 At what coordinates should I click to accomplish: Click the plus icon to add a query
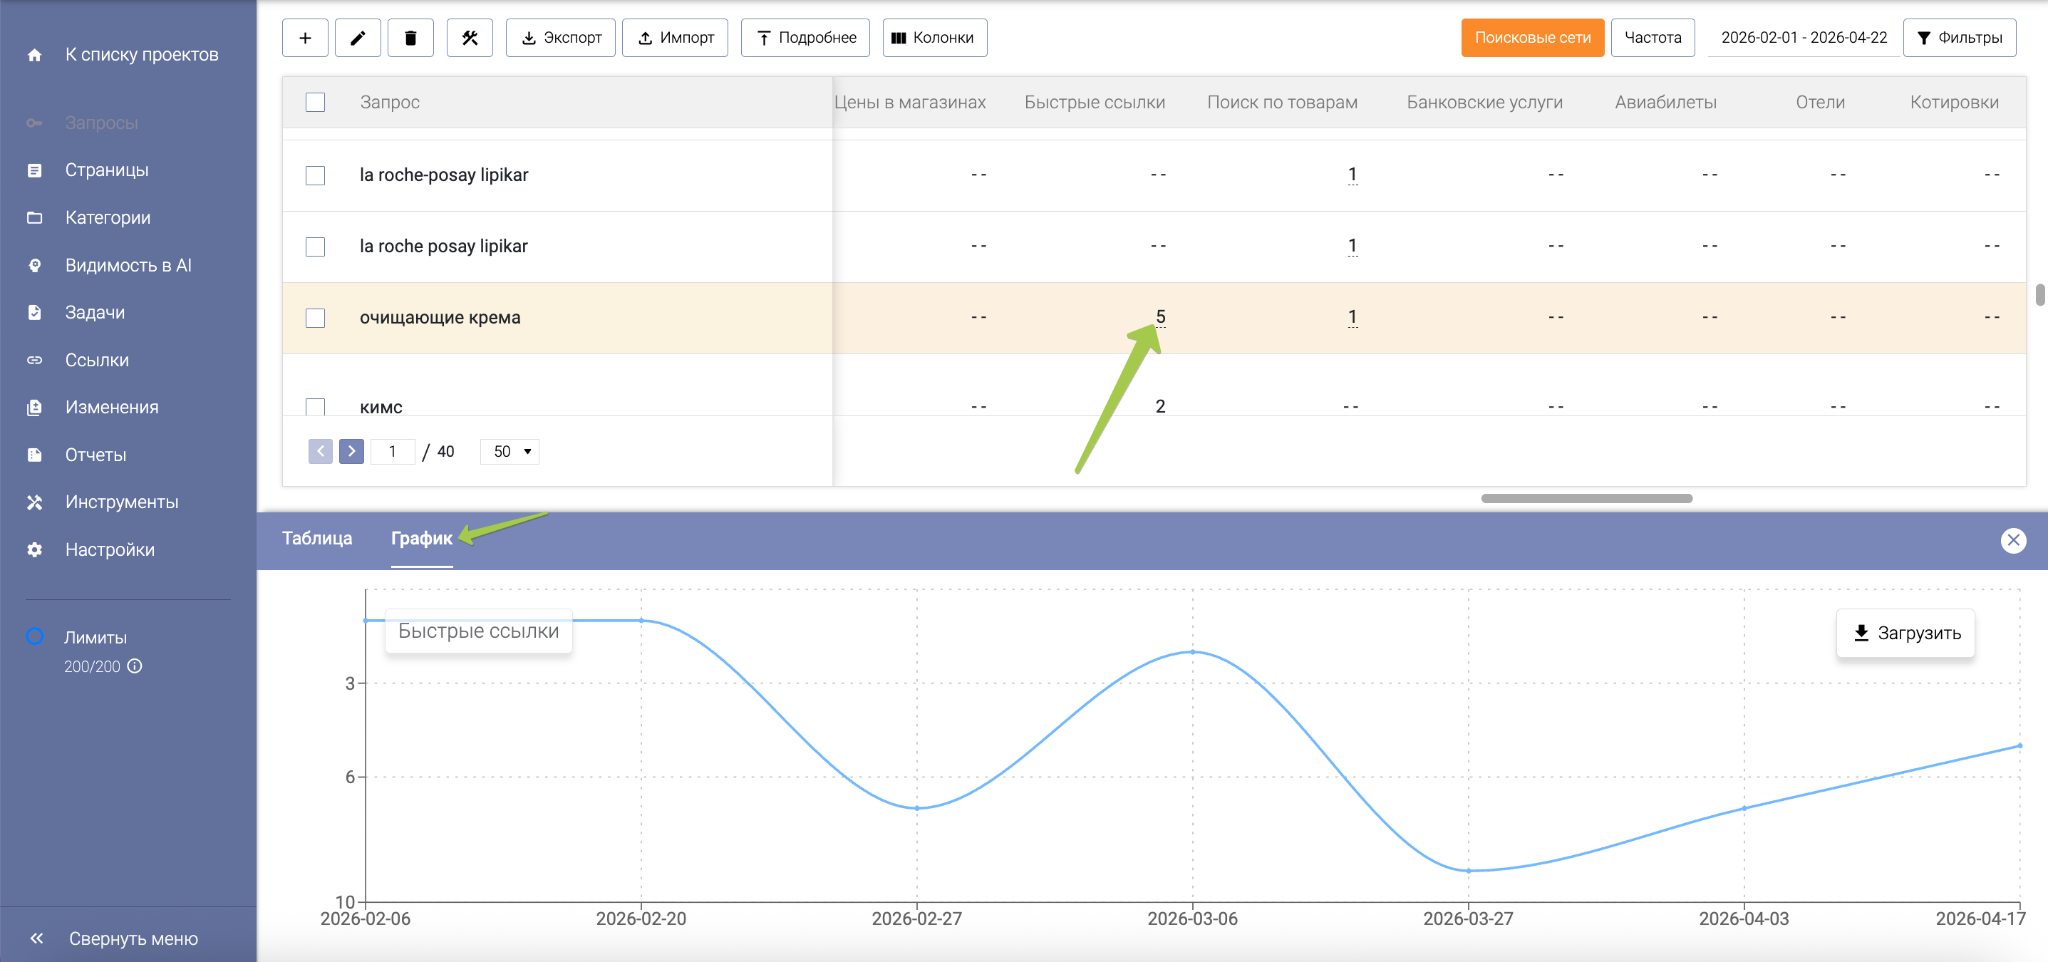coord(305,38)
